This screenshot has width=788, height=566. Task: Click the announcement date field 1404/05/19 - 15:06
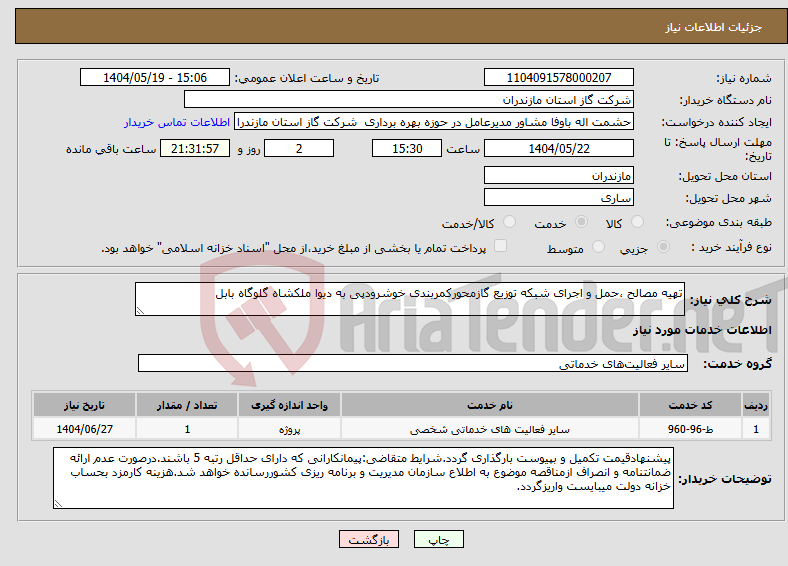click(155, 77)
